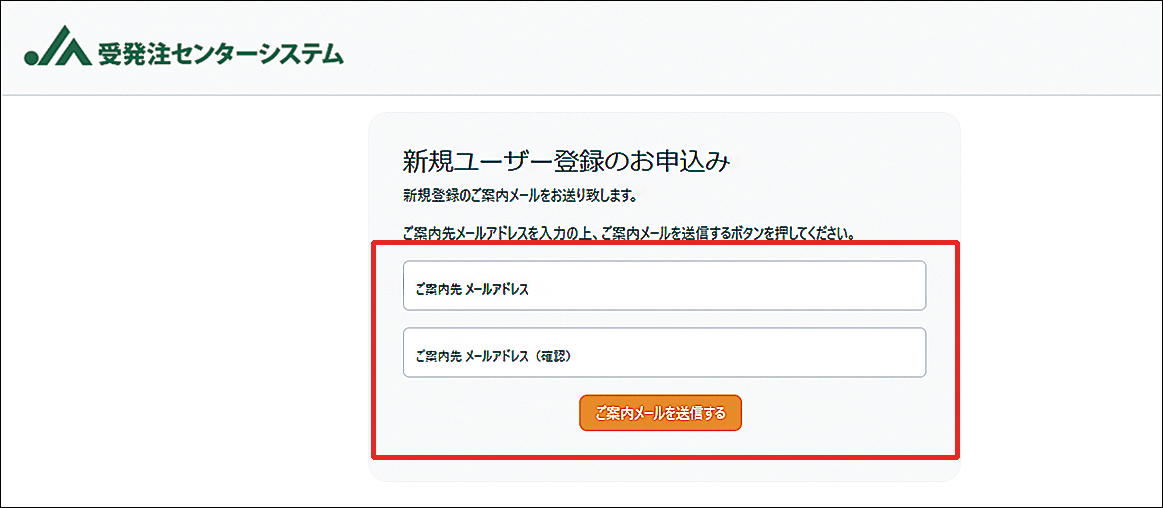Click the right end of the email address field
The image size is (1163, 508).
[x=905, y=286]
